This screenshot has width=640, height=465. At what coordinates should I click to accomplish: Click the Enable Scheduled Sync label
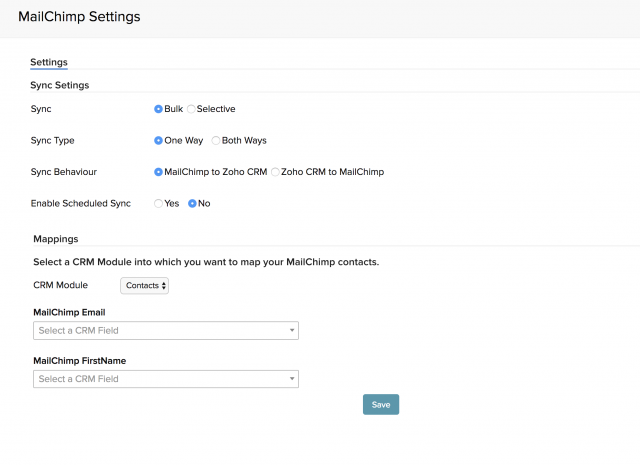80,203
